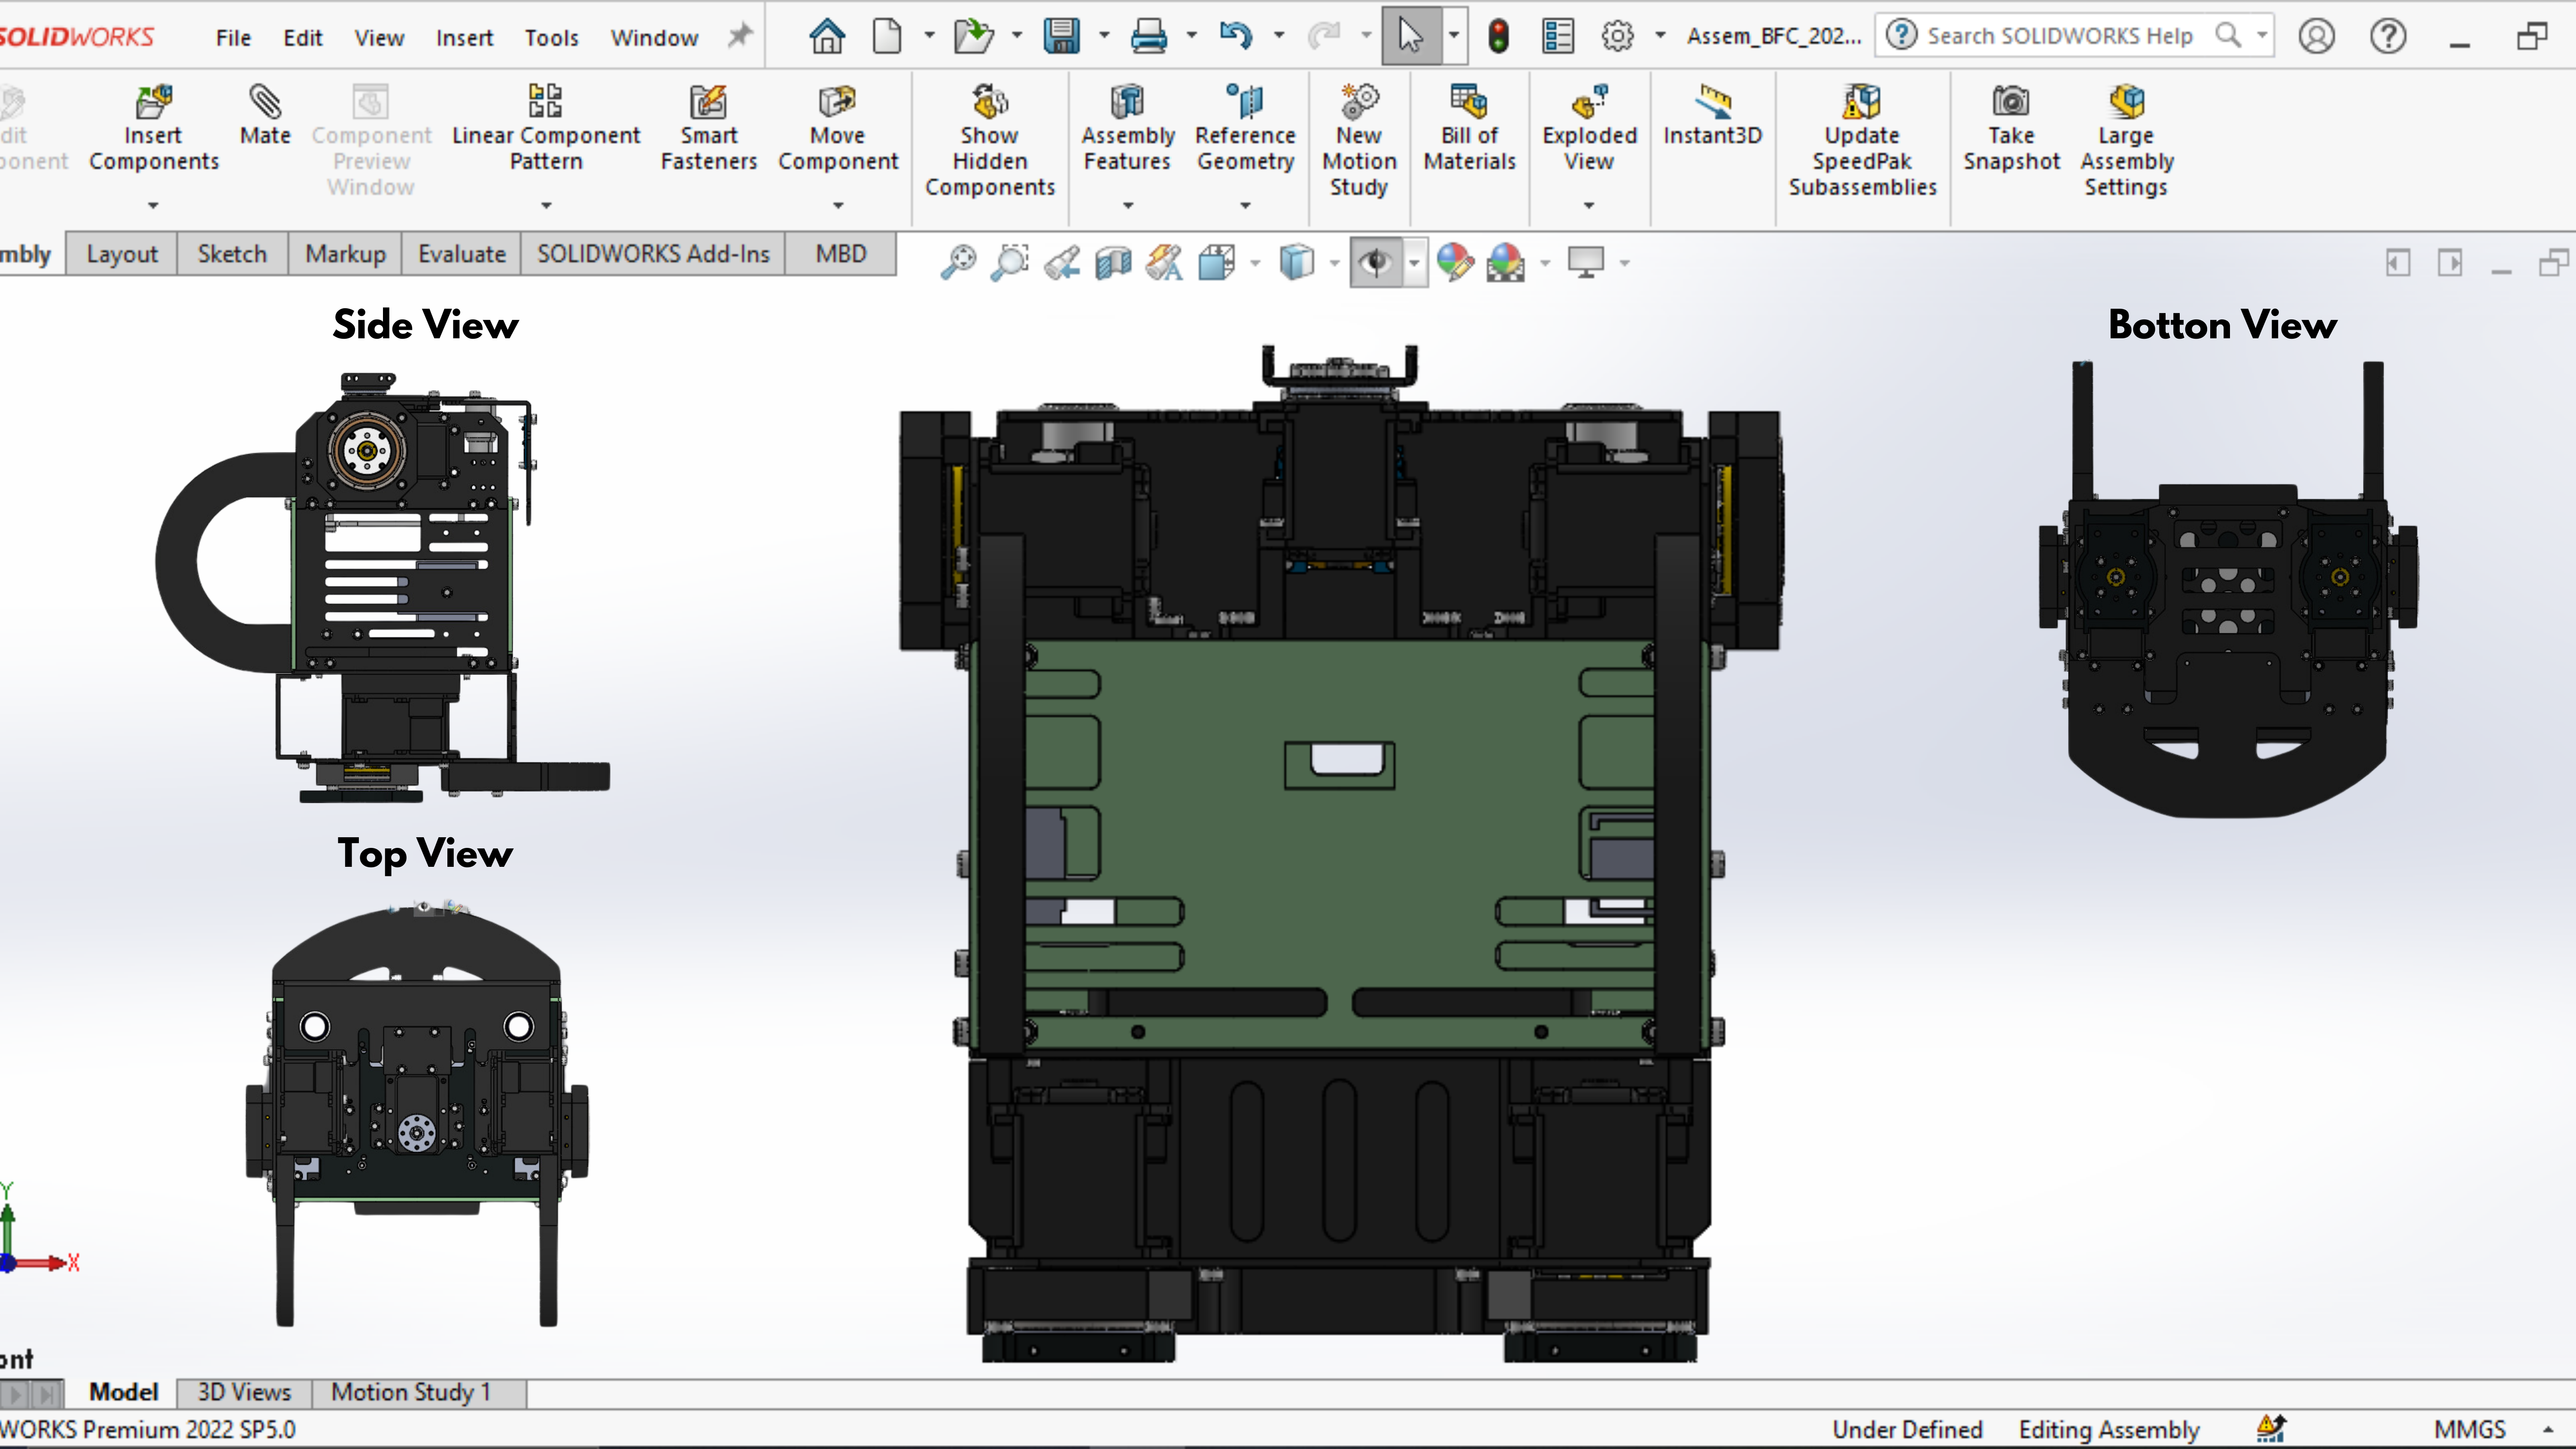Expand the Reference Geometry dropdown arrow

pyautogui.click(x=1245, y=205)
